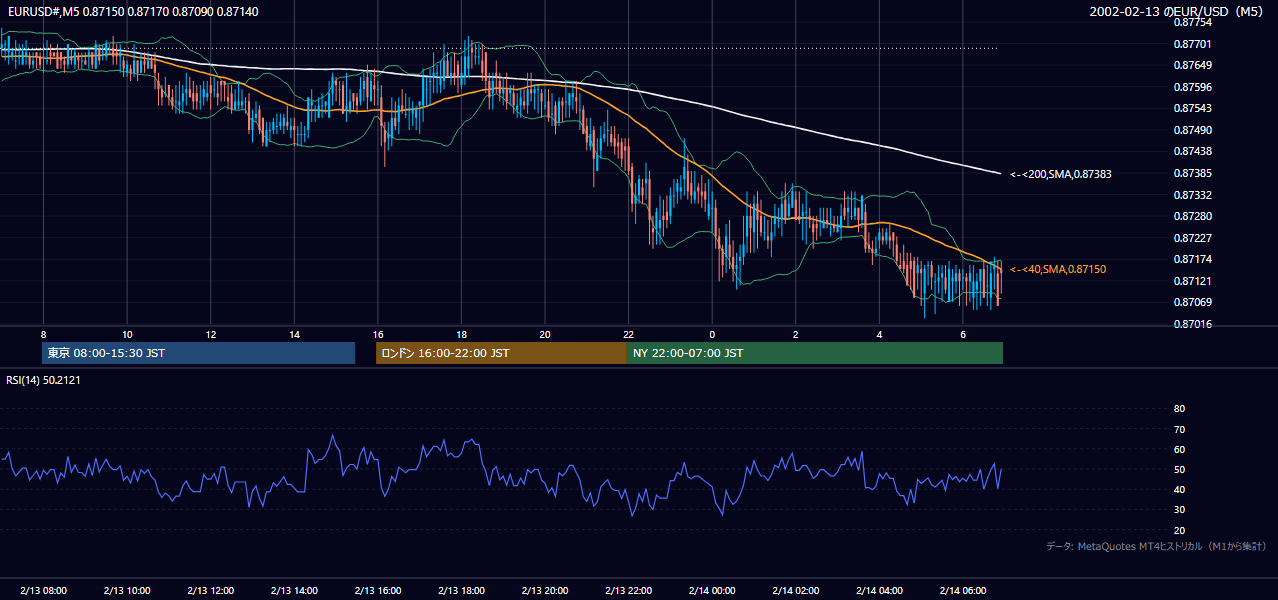Click the 200 SMA label 0.87383

[1061, 174]
